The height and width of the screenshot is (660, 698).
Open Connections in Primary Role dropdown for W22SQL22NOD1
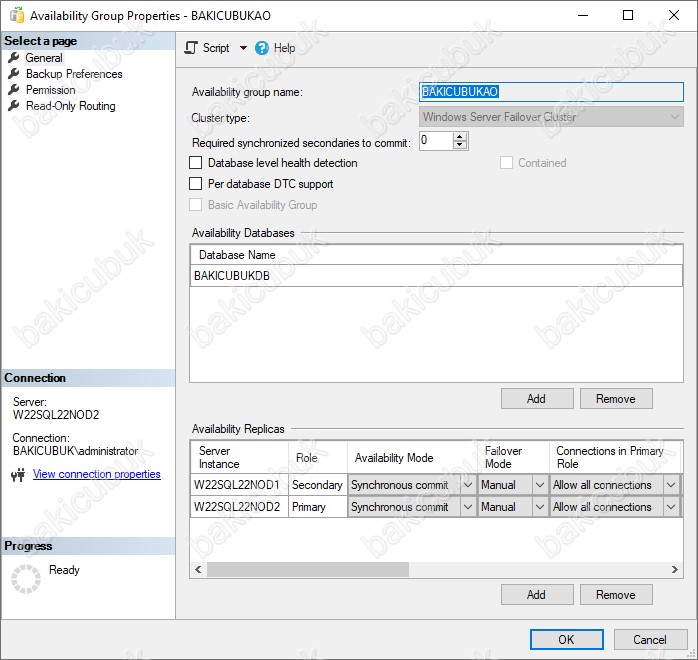[x=671, y=485]
